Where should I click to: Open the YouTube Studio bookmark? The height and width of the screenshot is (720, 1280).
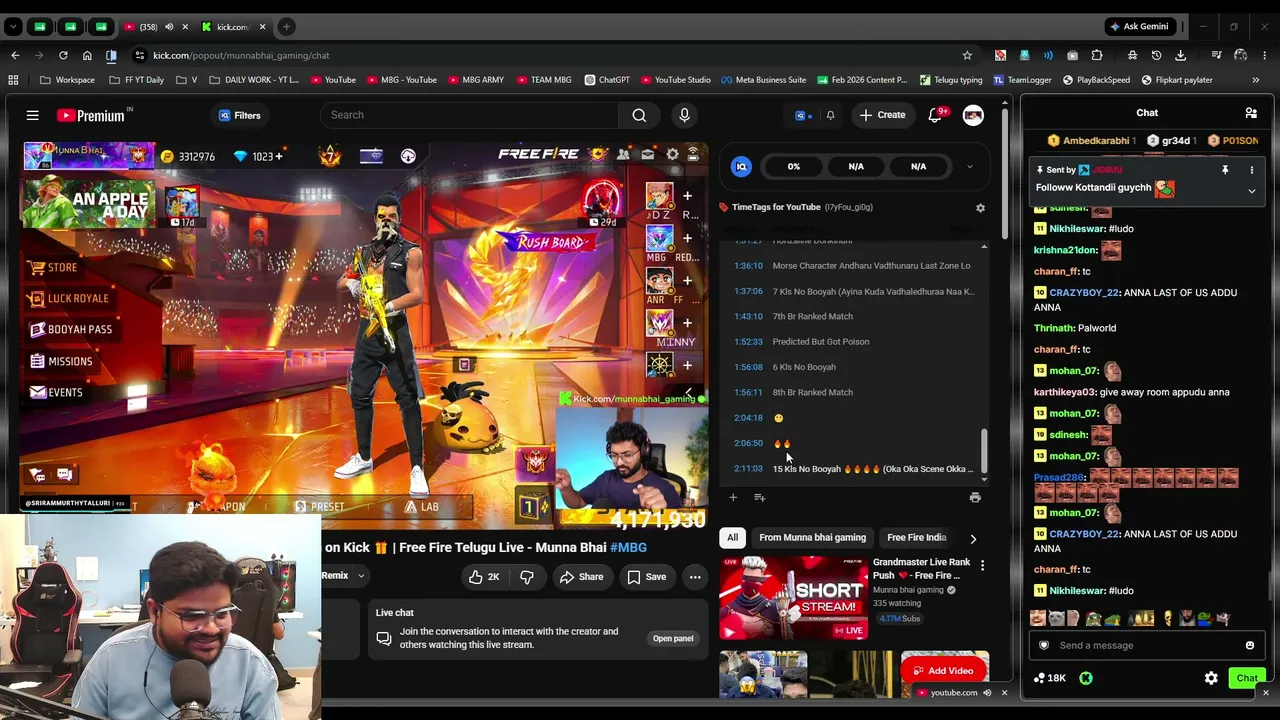(x=675, y=80)
